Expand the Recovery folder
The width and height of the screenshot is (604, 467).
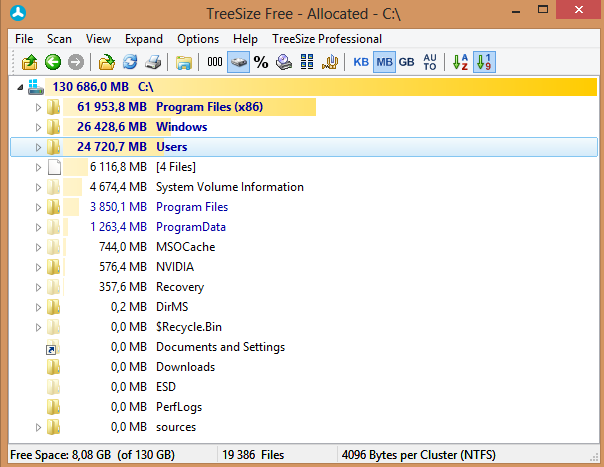click(x=38, y=287)
